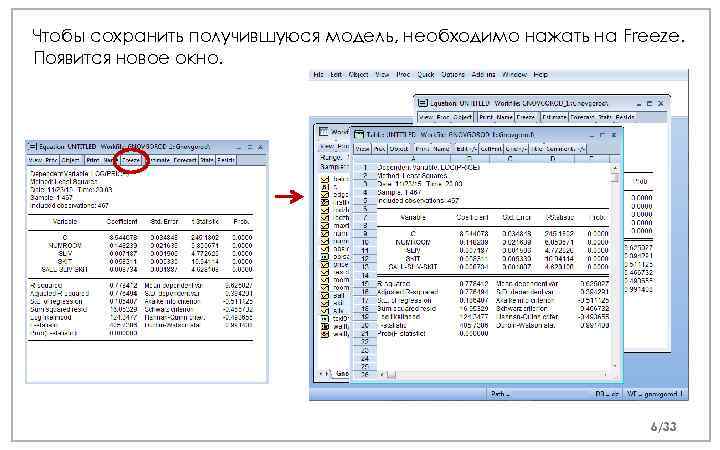Open the Options menu
The width and height of the screenshot is (720, 450).
coord(453,74)
